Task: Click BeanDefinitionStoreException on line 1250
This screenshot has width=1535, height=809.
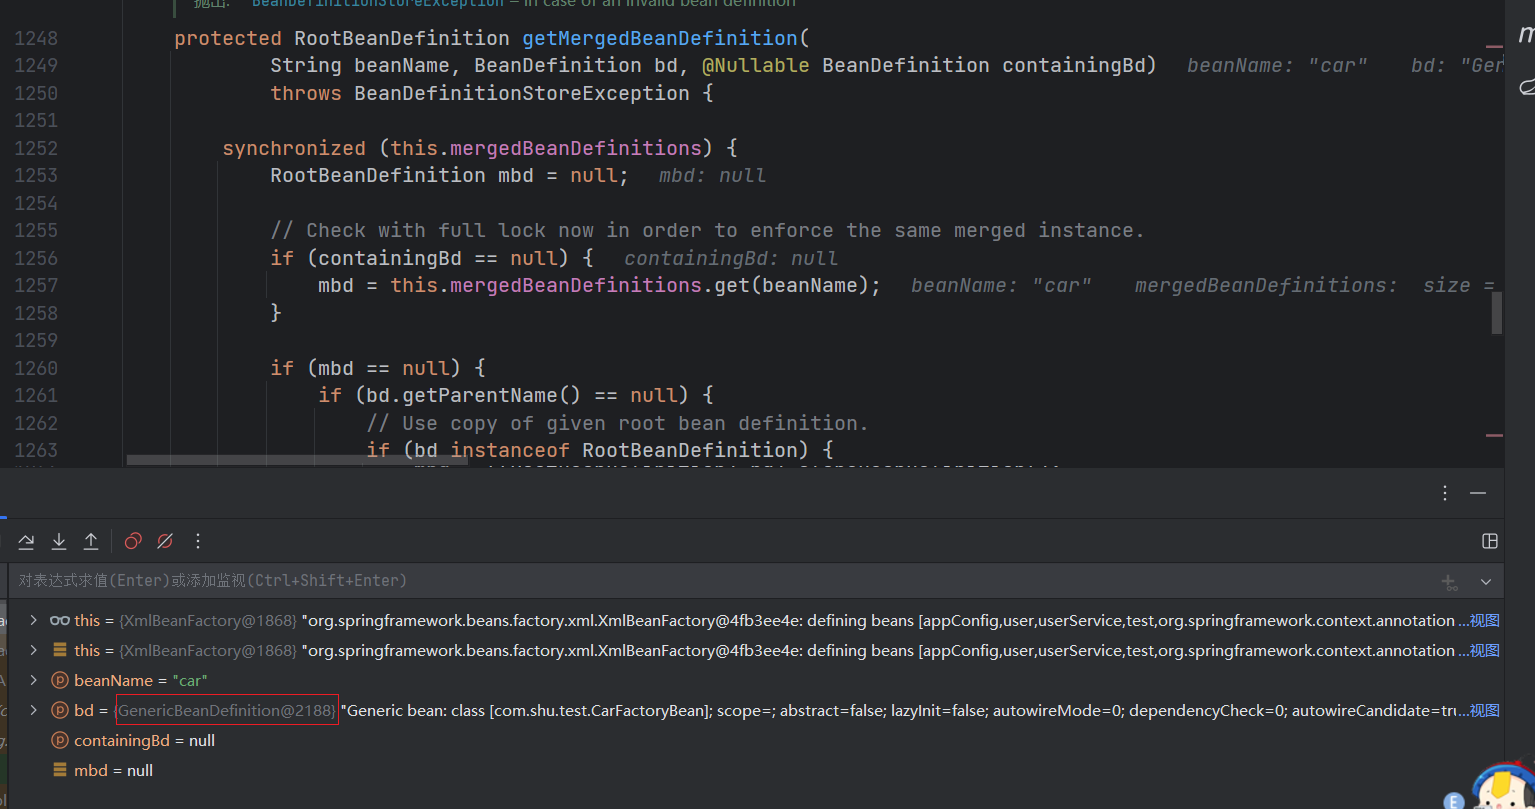Action: 522,93
